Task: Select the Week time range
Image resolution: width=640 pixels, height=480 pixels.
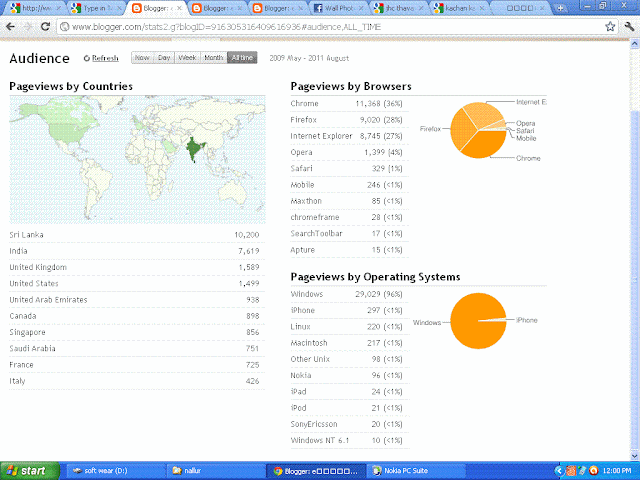Action: point(187,58)
